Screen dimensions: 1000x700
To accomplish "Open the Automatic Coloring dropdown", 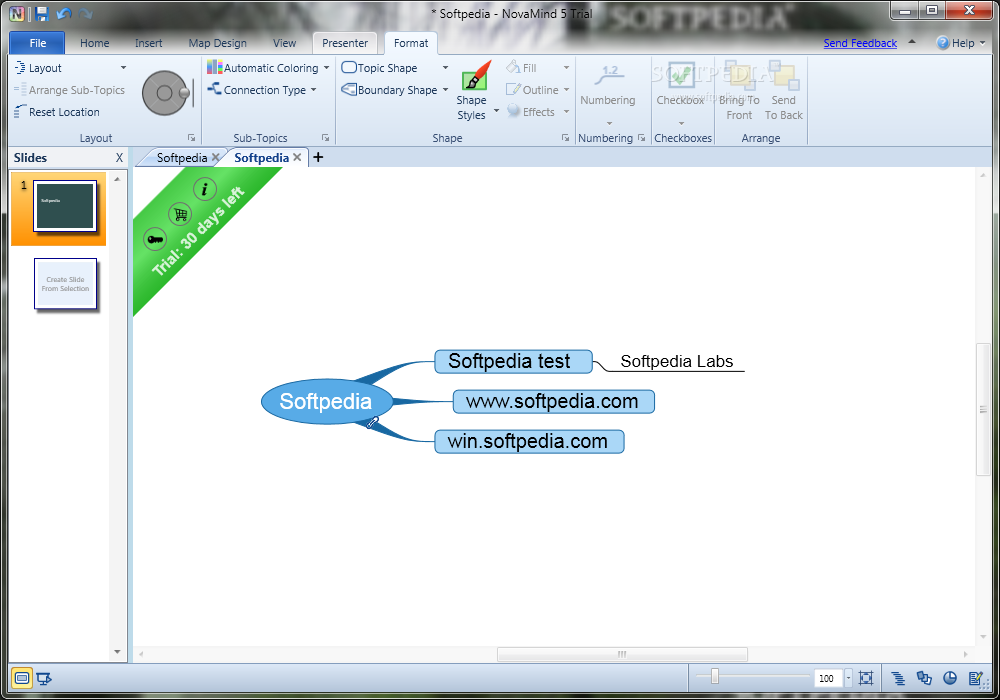I will (327, 68).
